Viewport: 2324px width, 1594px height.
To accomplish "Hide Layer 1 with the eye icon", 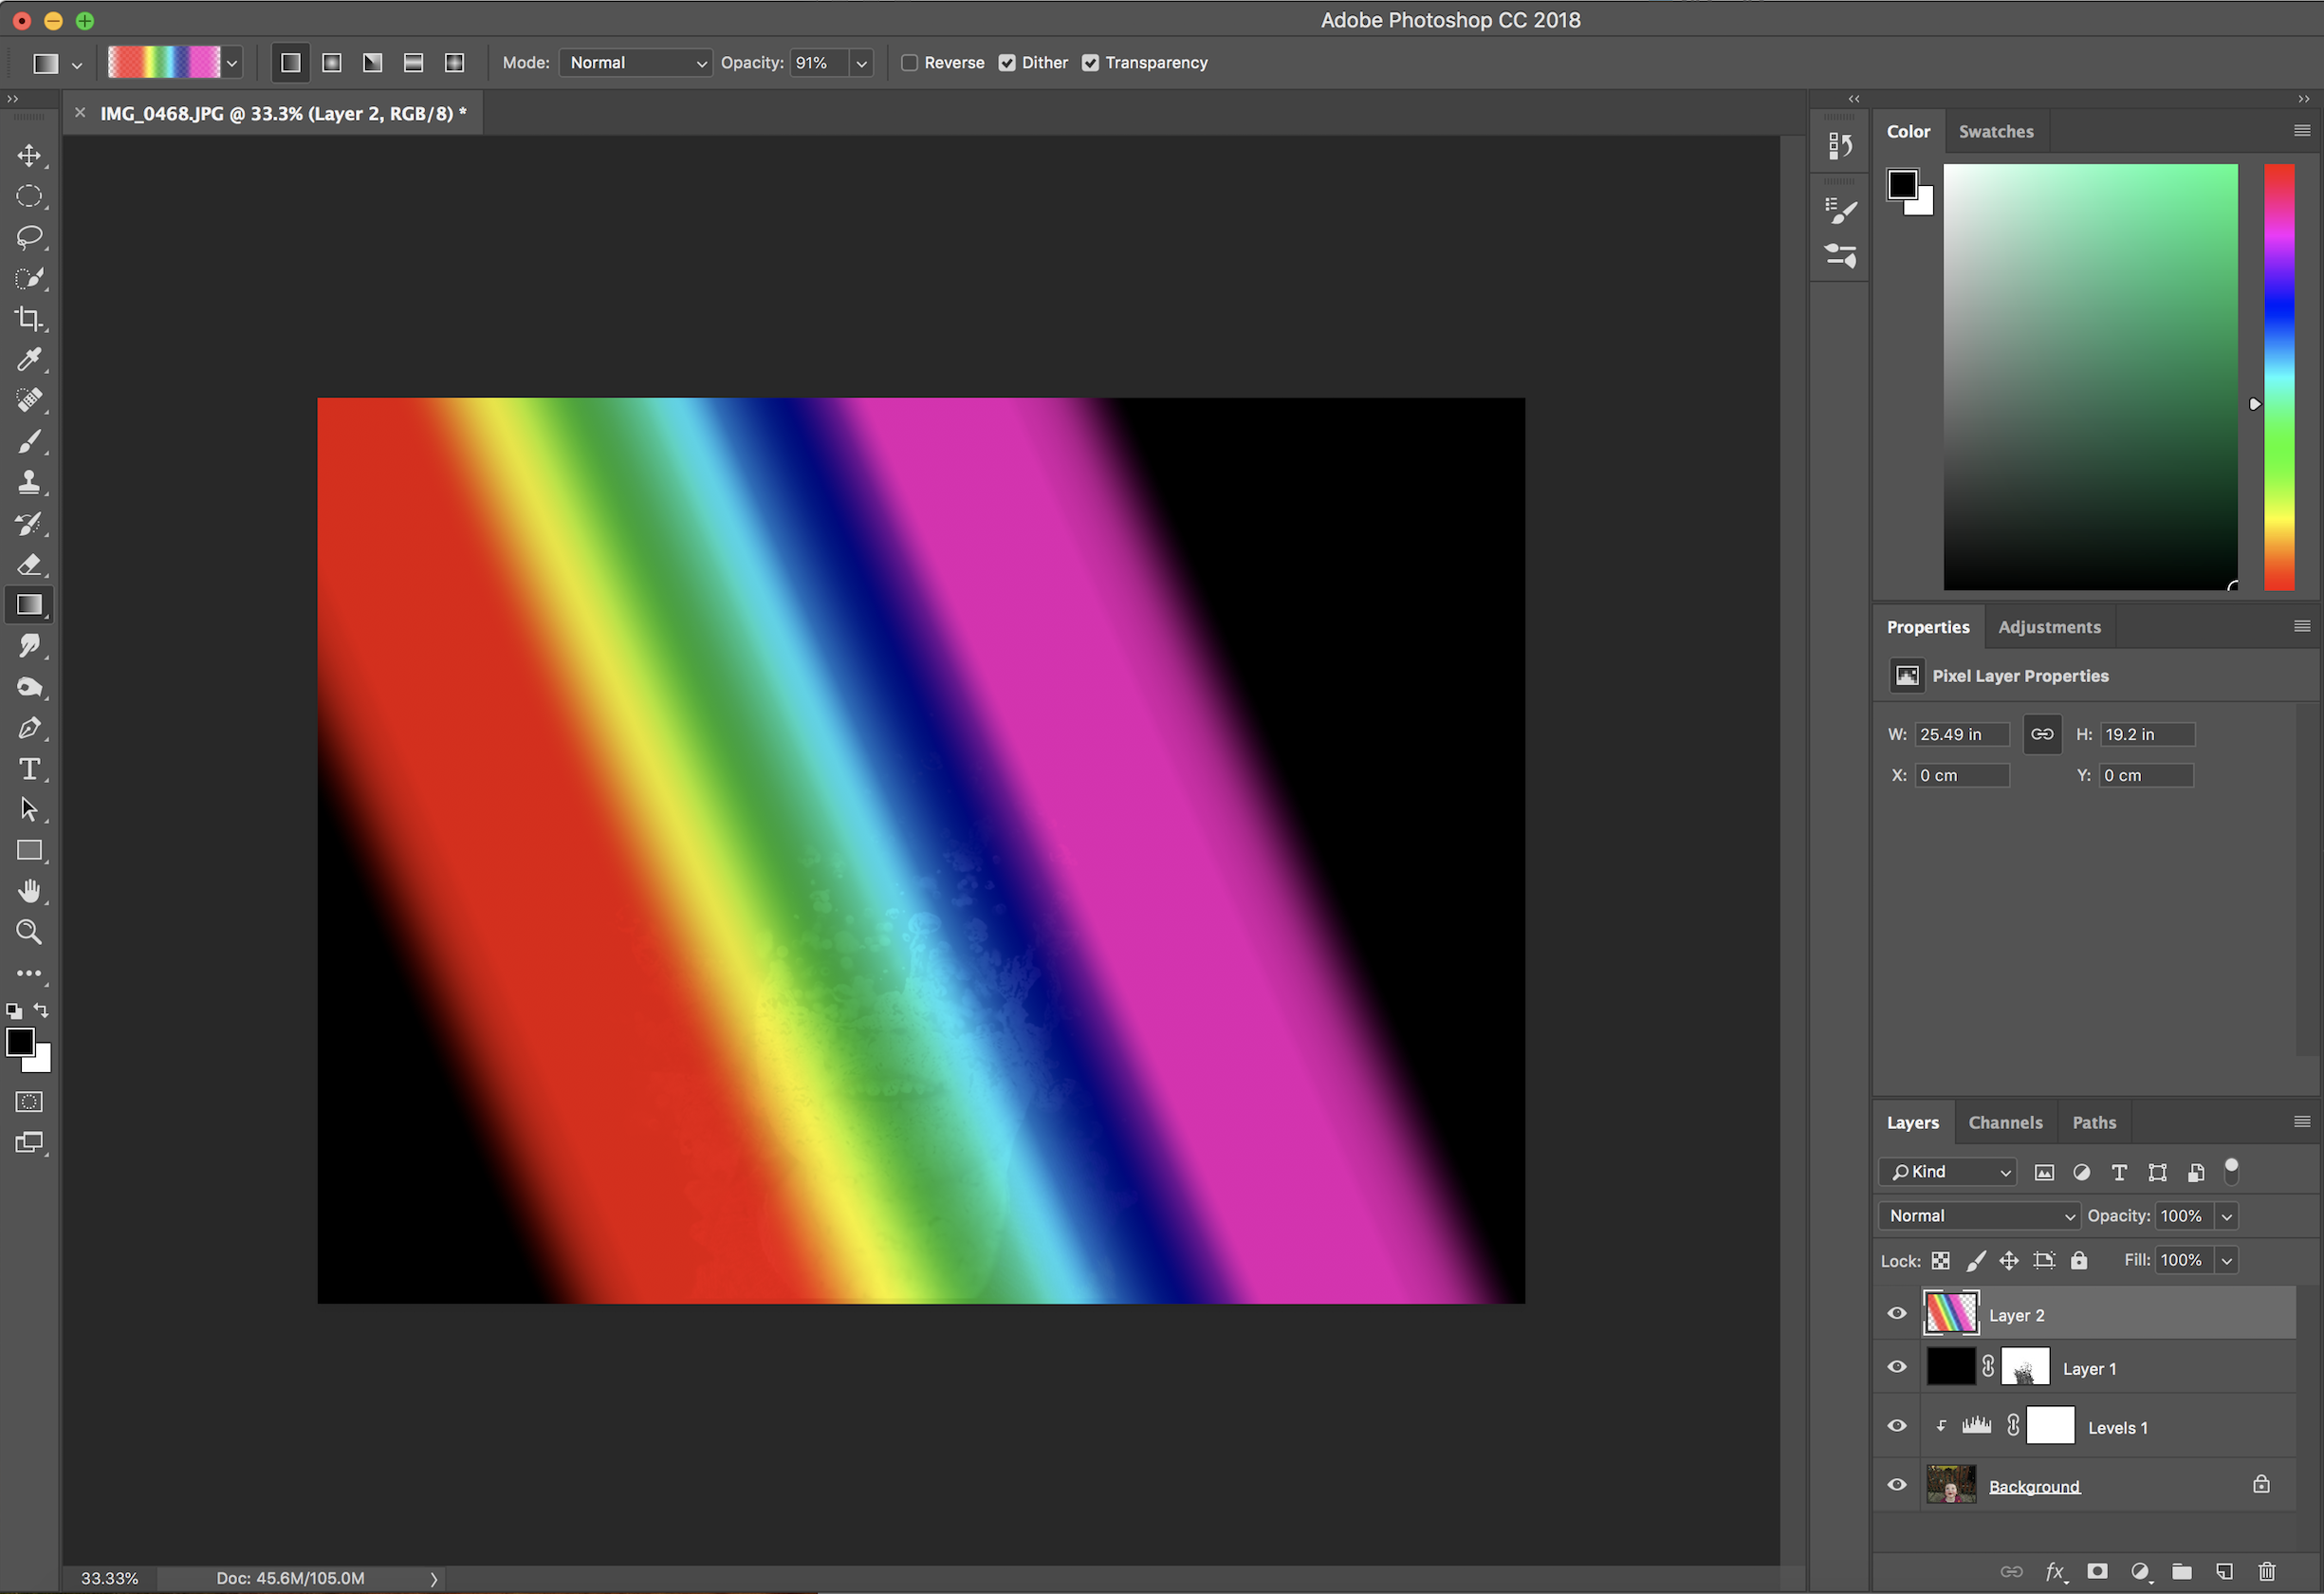I will (1896, 1367).
